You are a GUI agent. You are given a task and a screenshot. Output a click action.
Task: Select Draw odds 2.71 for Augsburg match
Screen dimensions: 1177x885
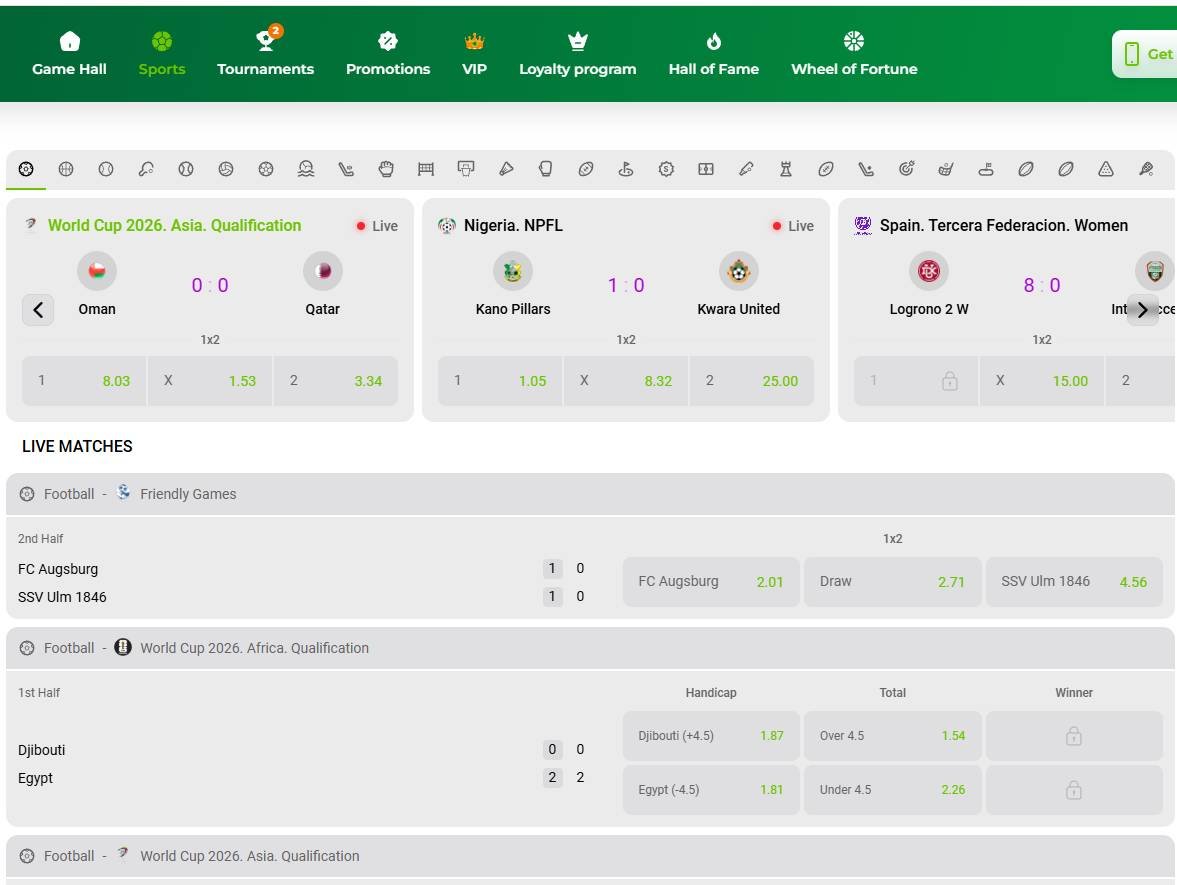892,581
